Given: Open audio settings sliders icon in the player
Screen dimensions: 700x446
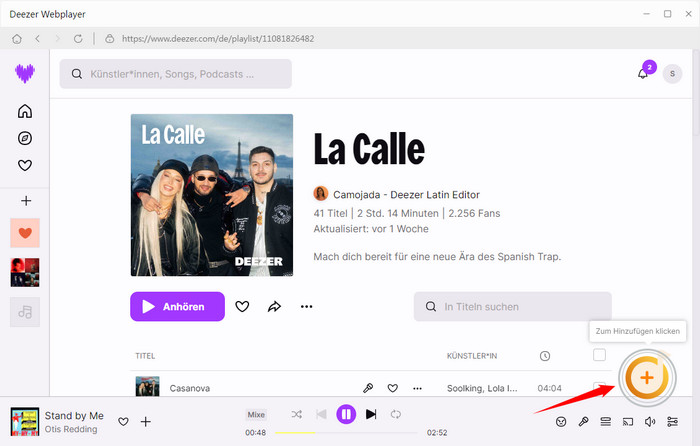Looking at the screenshot, I should tap(672, 421).
